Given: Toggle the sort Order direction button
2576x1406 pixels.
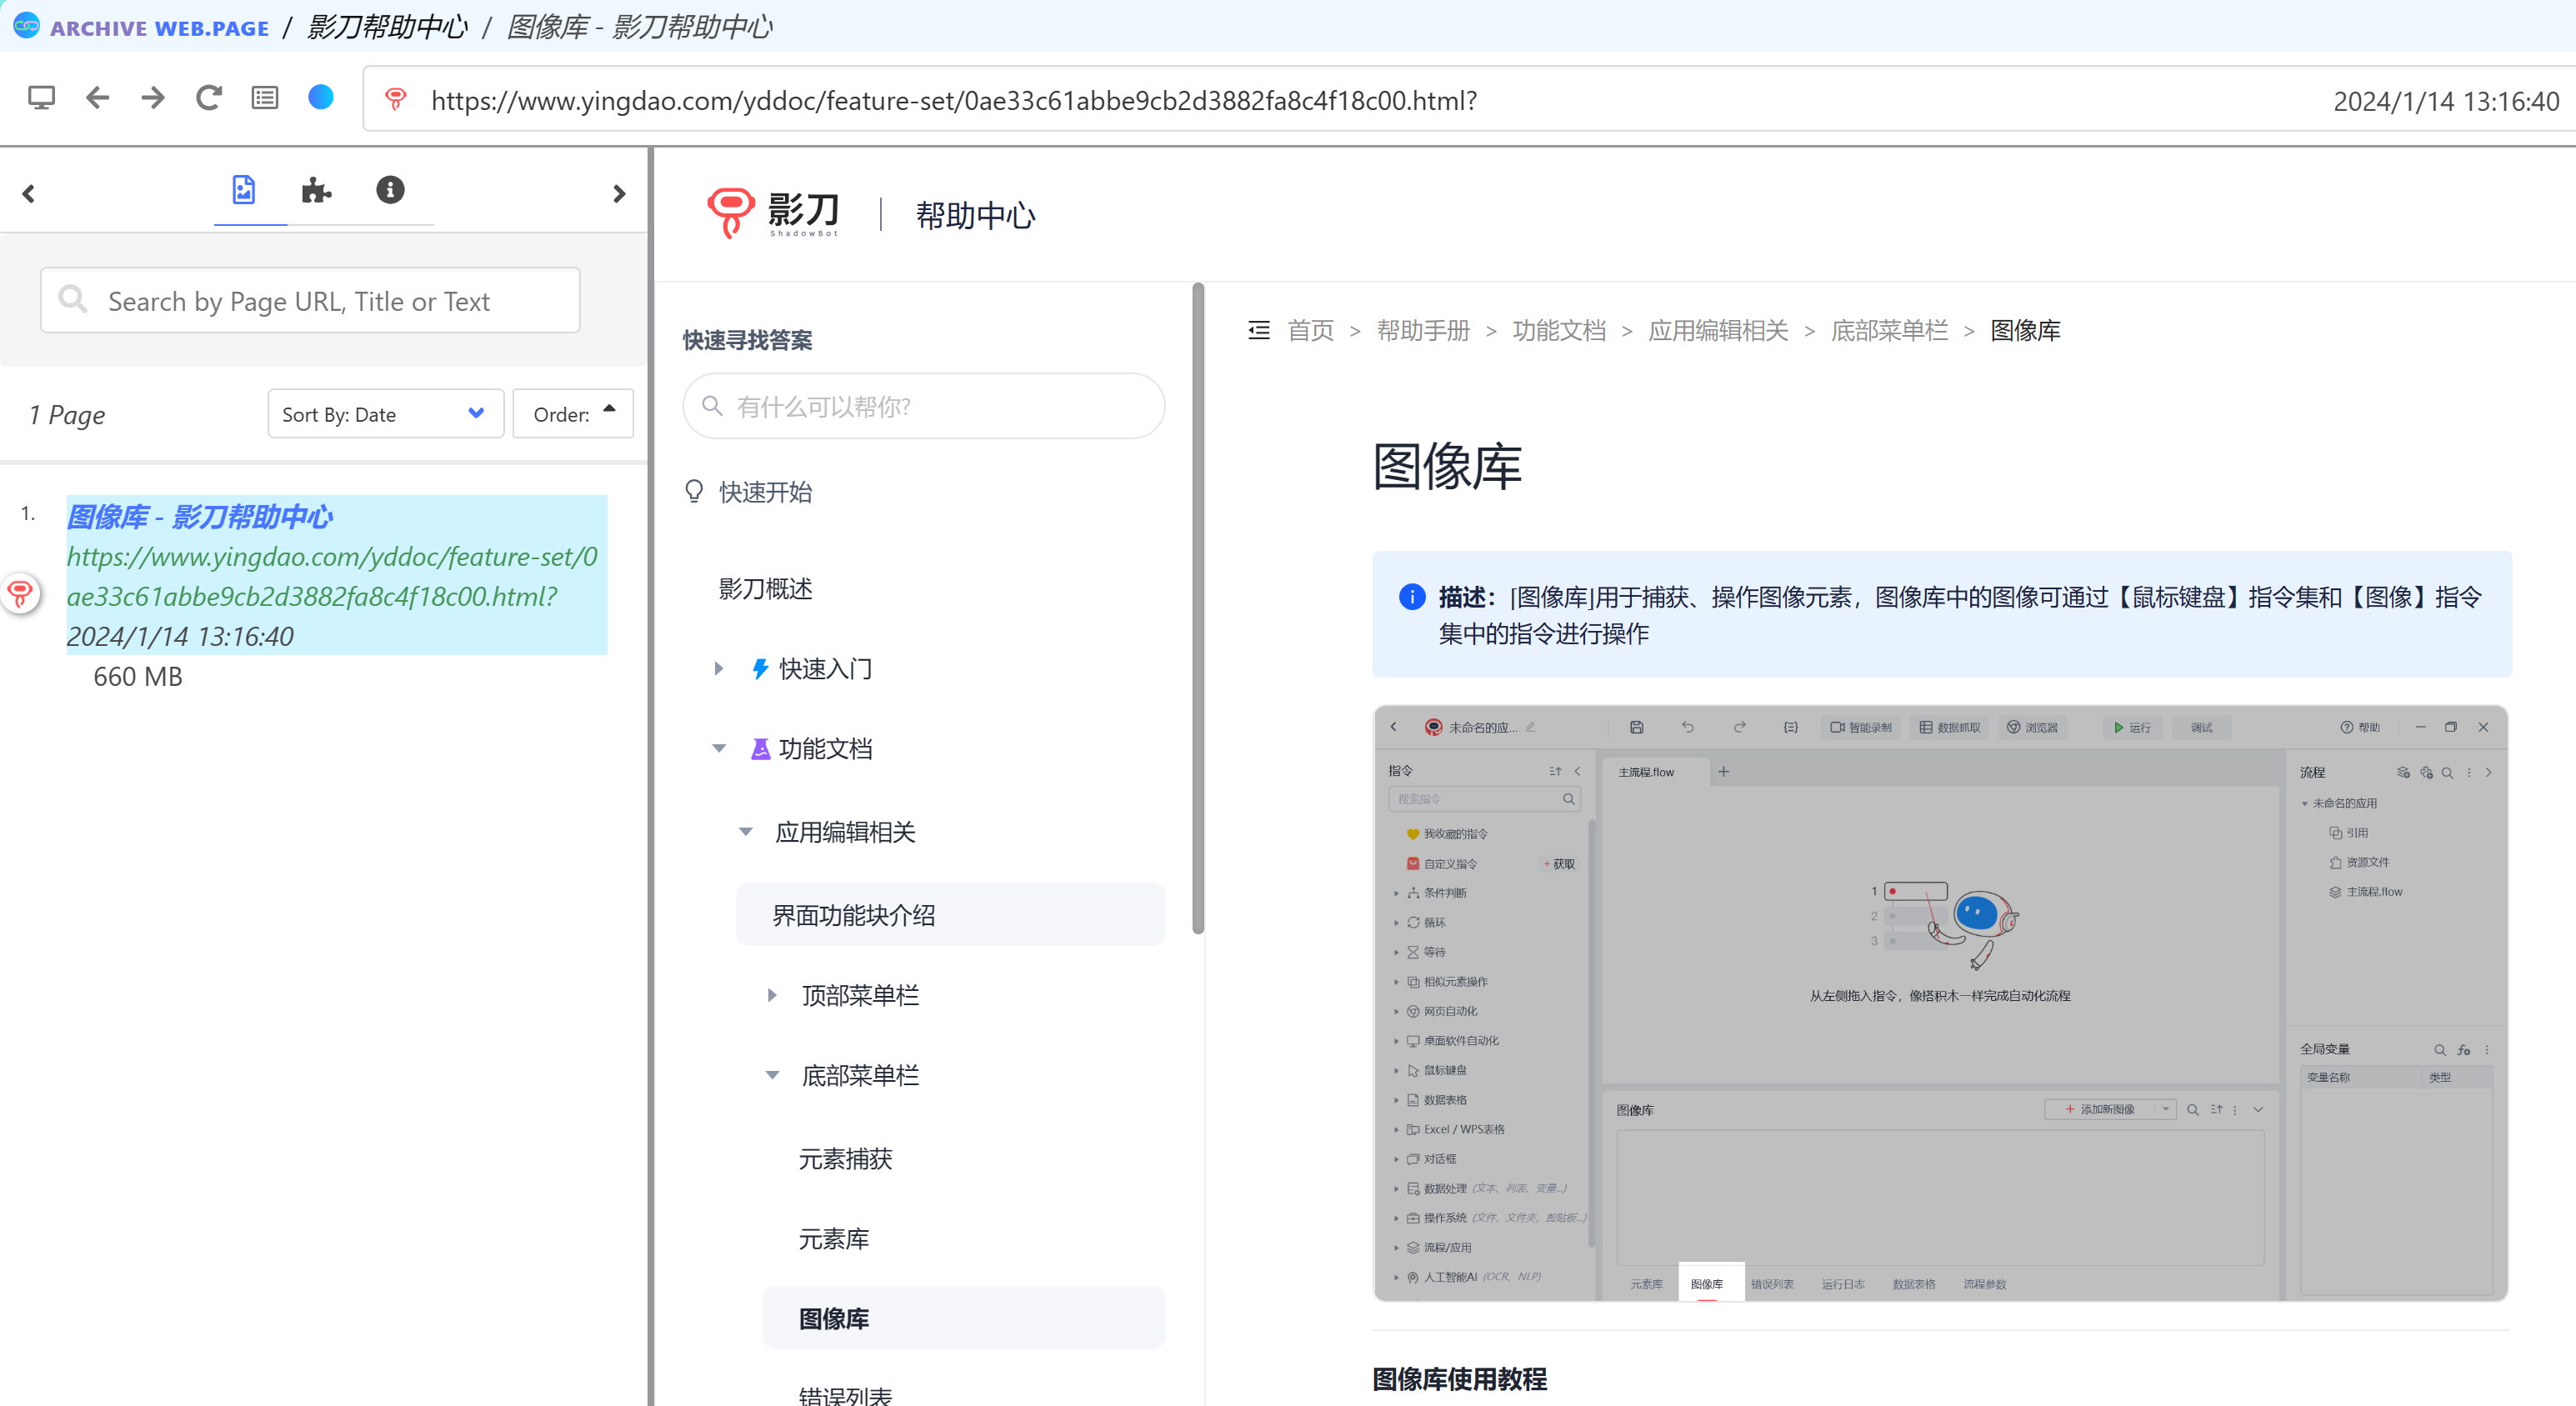Looking at the screenshot, I should 573,414.
